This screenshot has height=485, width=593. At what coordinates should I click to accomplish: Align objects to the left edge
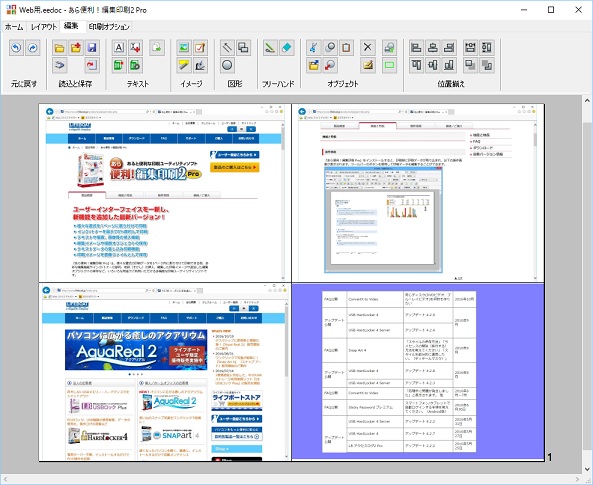(x=416, y=48)
